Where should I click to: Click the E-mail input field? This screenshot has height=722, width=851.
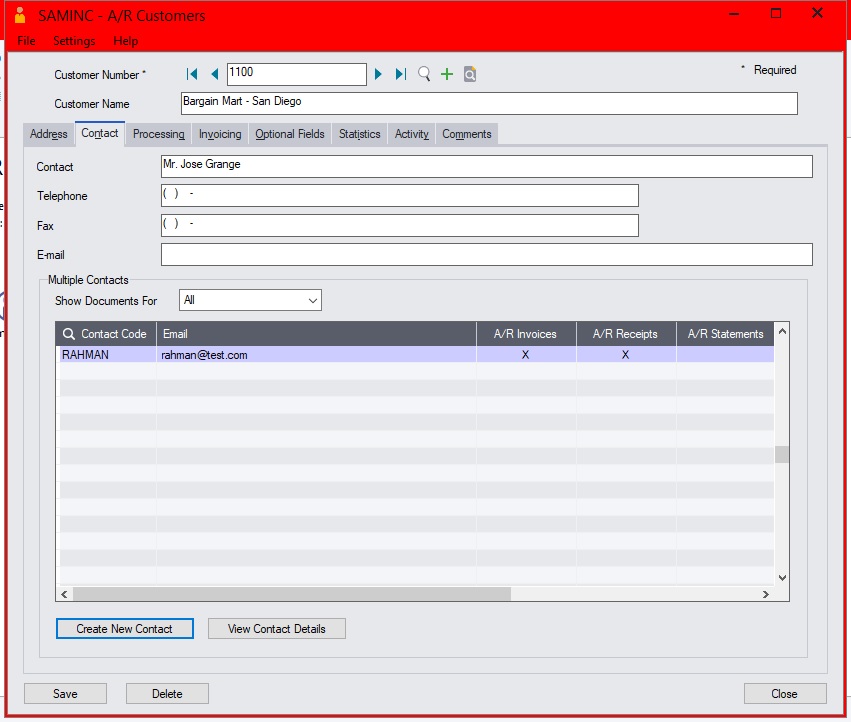click(486, 255)
